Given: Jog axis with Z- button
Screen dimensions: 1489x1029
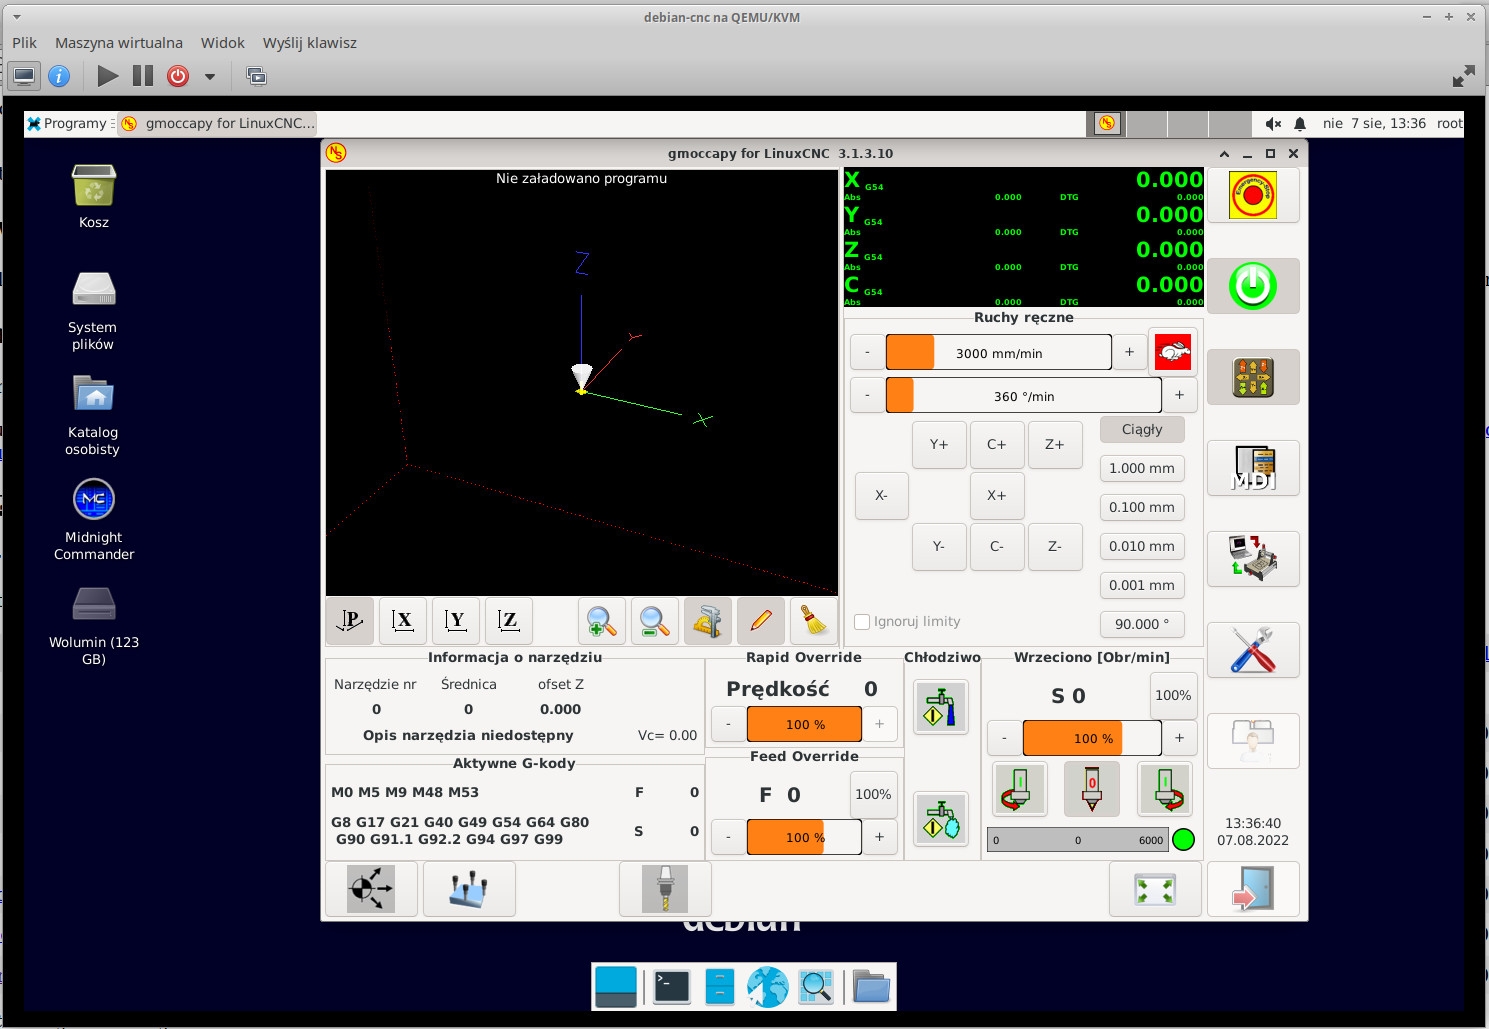Looking at the screenshot, I should coord(1055,547).
